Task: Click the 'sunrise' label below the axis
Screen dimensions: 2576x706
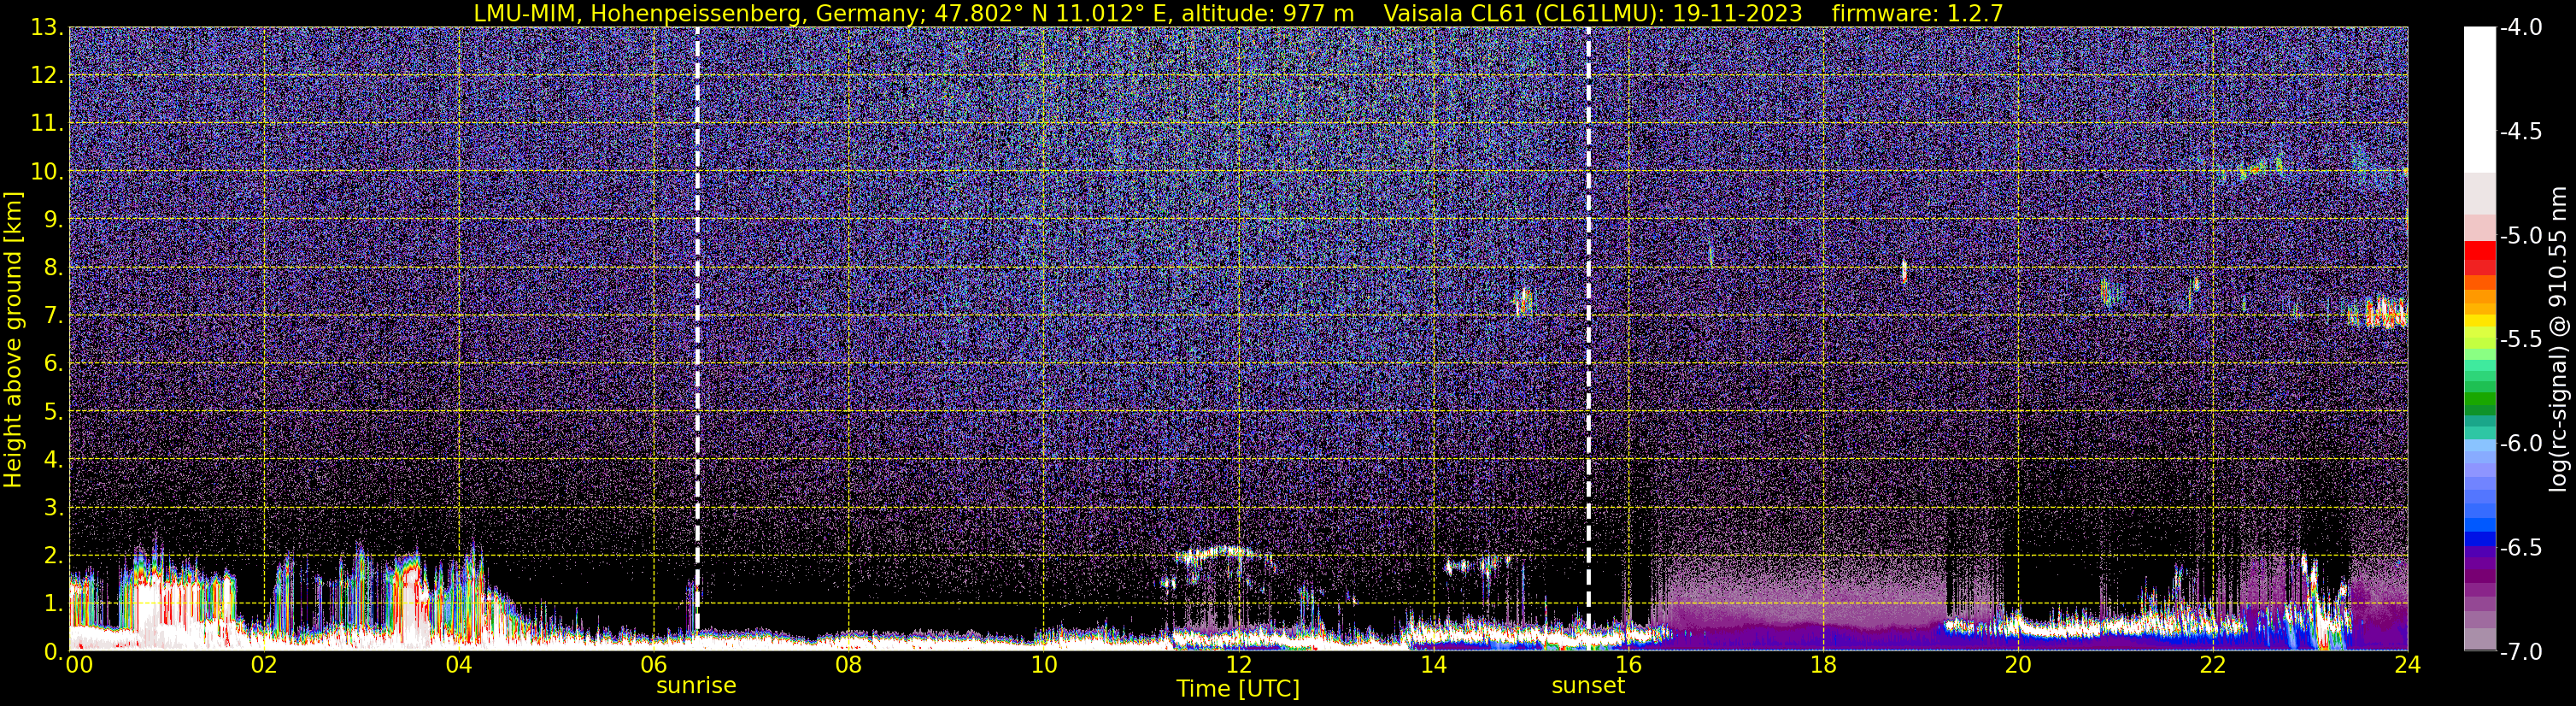Action: click(x=696, y=686)
